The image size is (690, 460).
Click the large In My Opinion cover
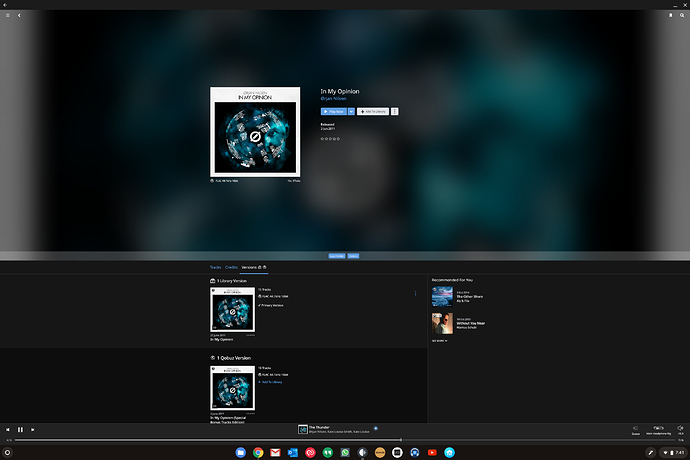pos(255,132)
